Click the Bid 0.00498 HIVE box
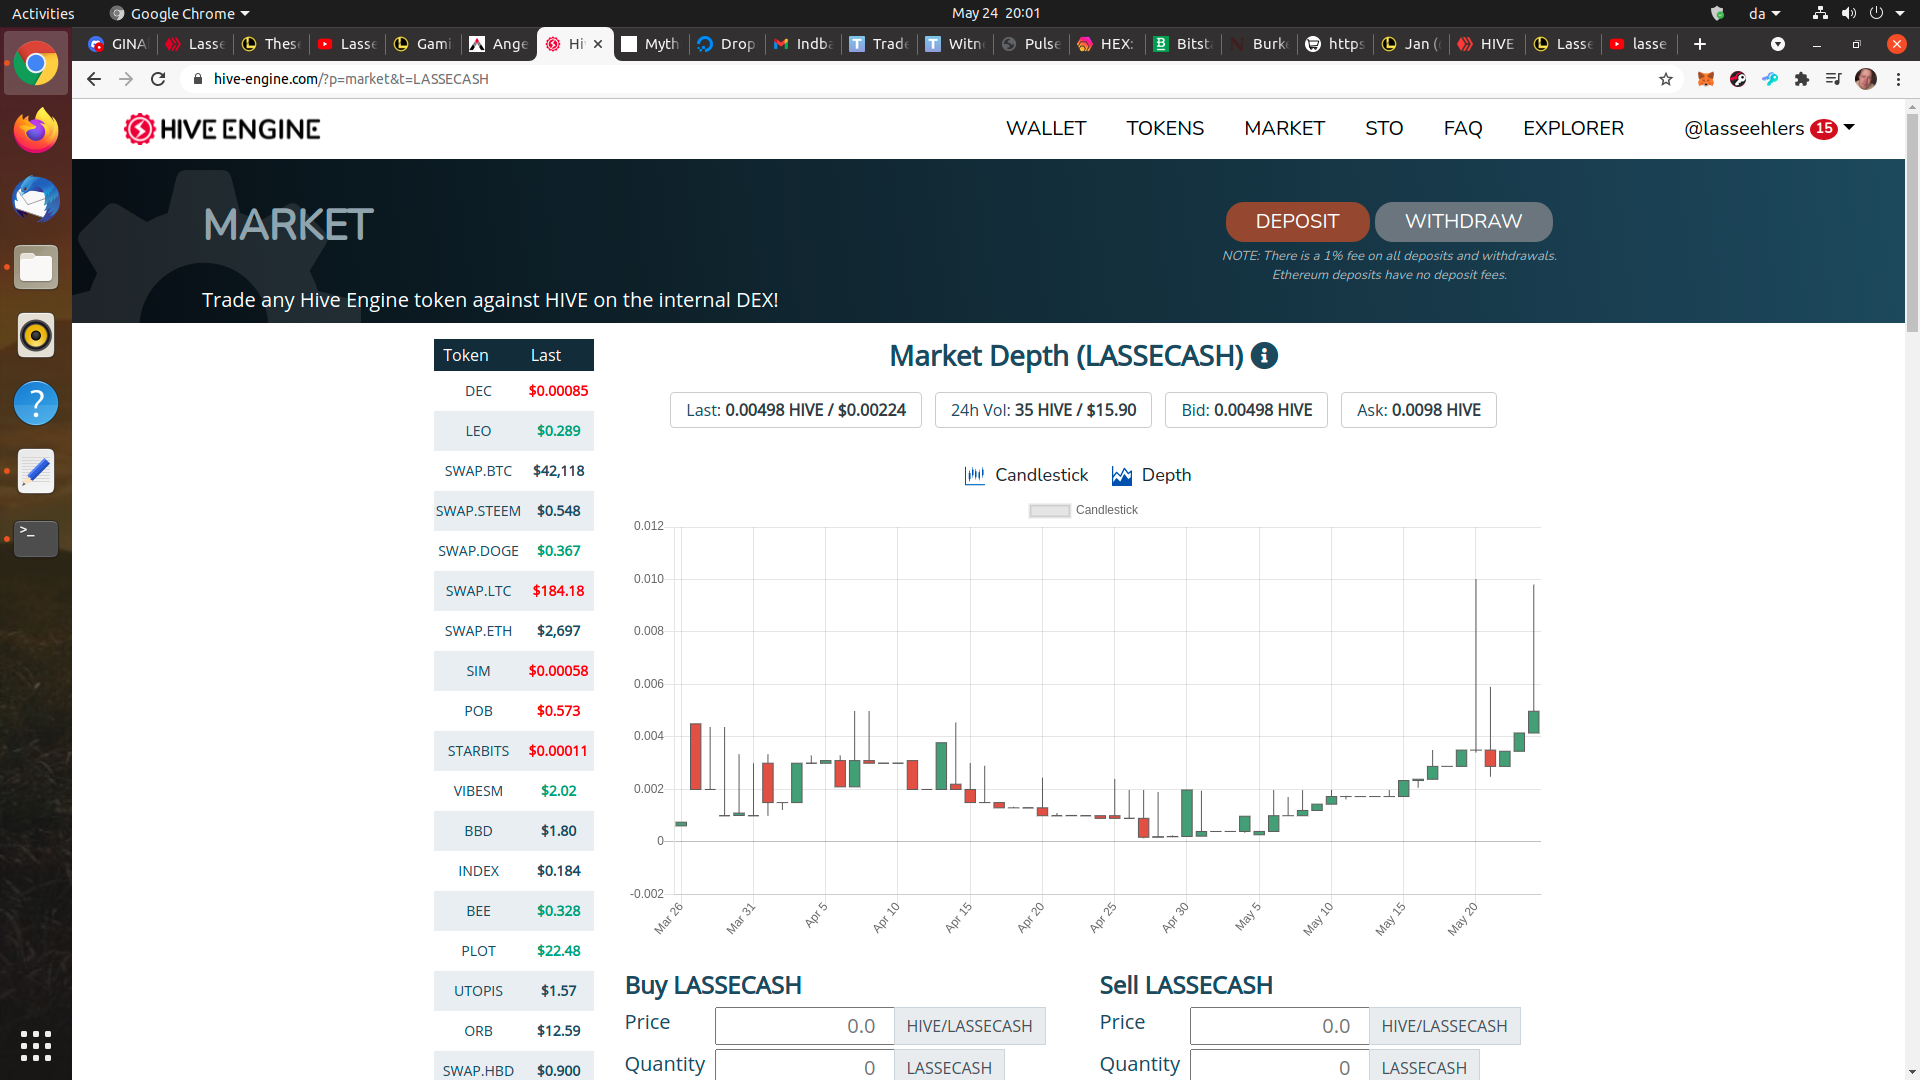The height and width of the screenshot is (1080, 1920). click(1246, 410)
